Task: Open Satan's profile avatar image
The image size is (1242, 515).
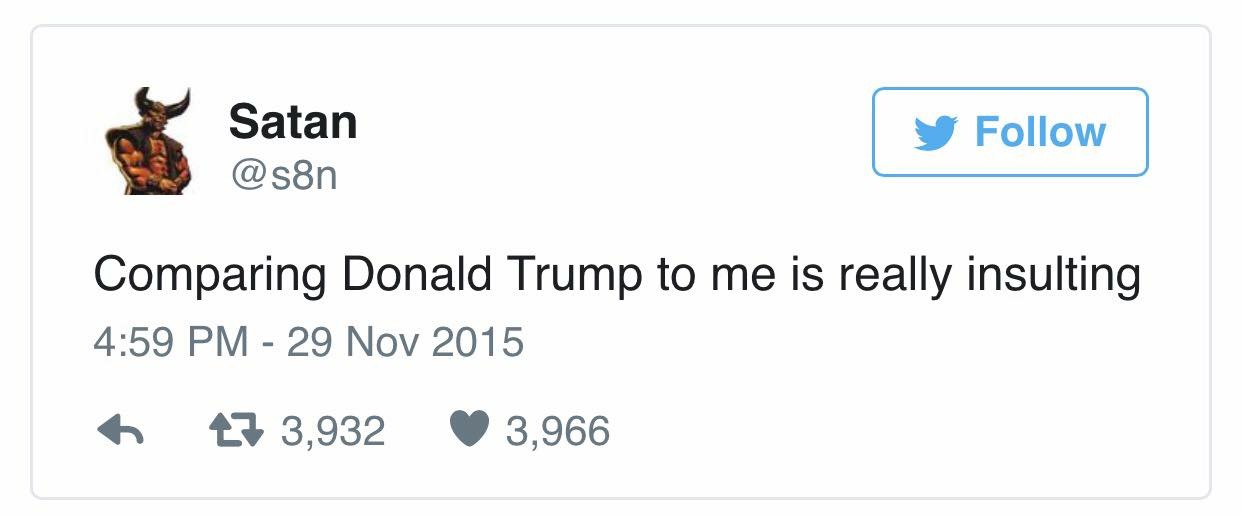Action: [149, 141]
